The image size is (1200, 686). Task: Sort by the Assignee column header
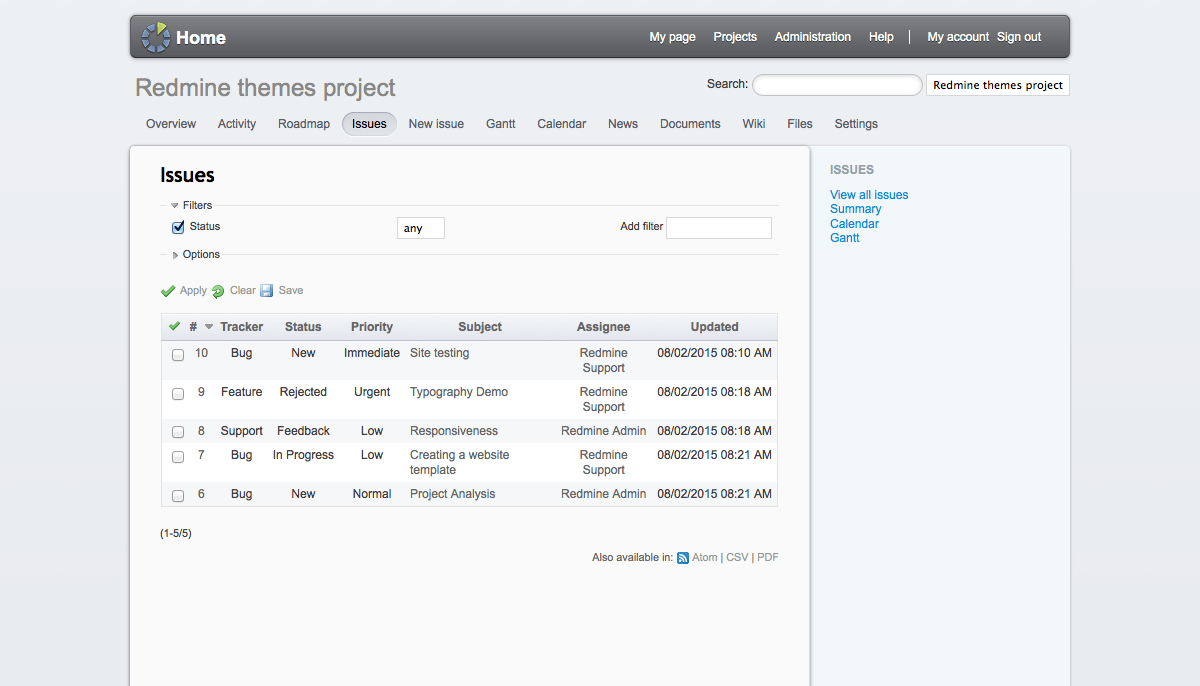coord(604,327)
